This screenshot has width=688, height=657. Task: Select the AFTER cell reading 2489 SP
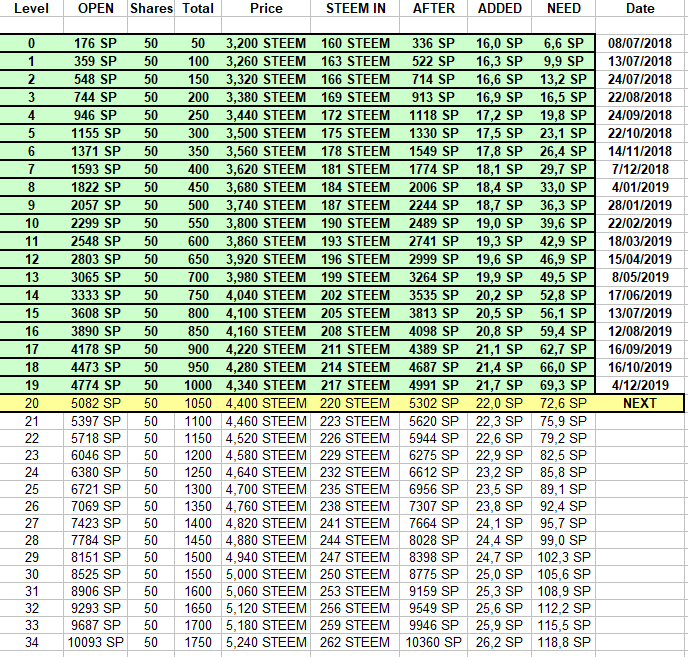point(434,223)
